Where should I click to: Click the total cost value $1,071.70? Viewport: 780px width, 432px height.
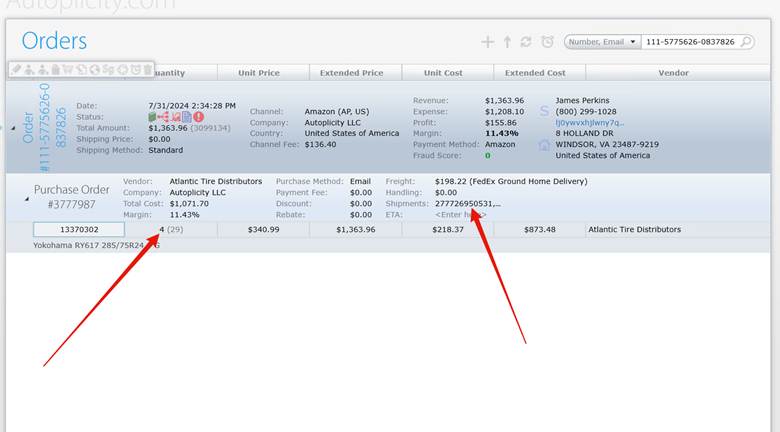(x=189, y=204)
